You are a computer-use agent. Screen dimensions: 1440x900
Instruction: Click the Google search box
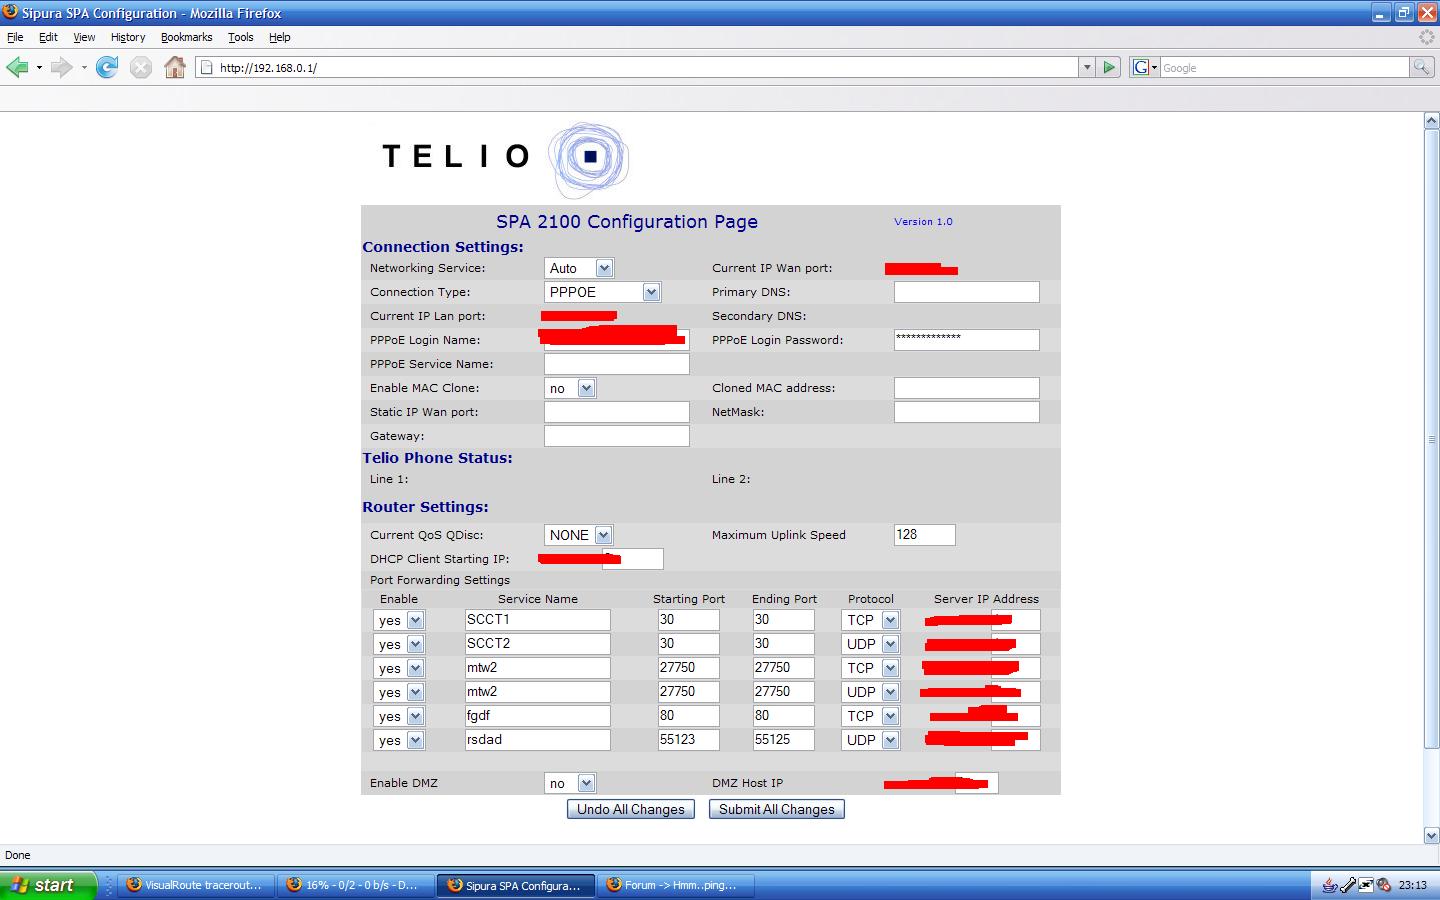[1284, 67]
